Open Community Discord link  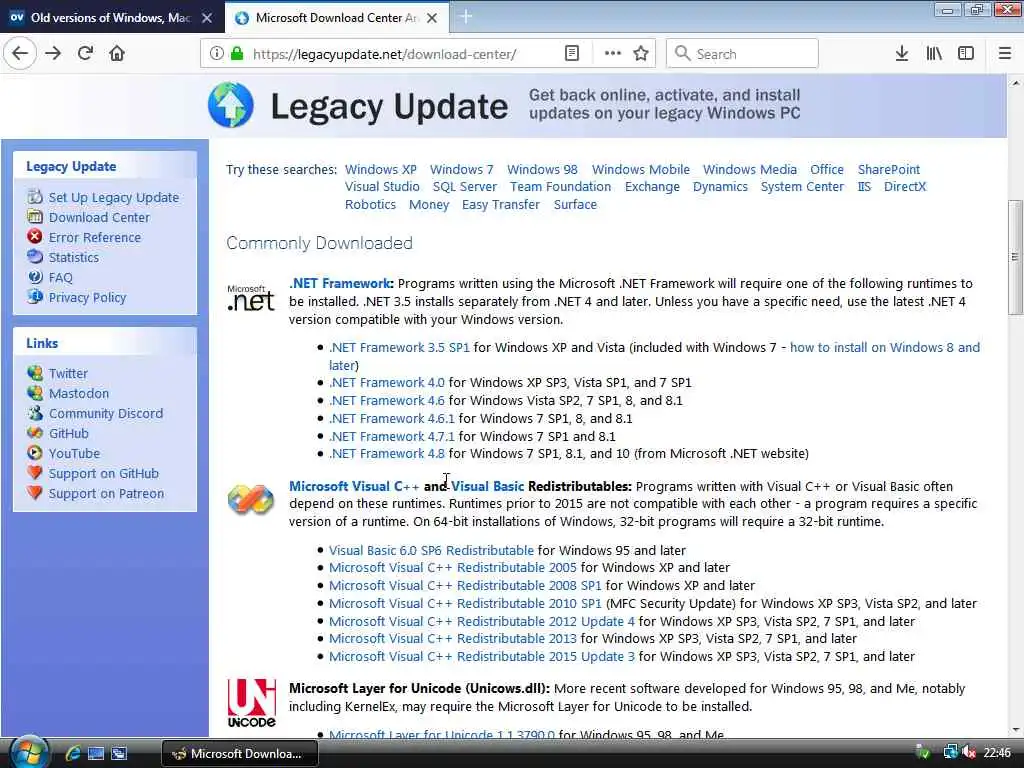[x=106, y=413]
